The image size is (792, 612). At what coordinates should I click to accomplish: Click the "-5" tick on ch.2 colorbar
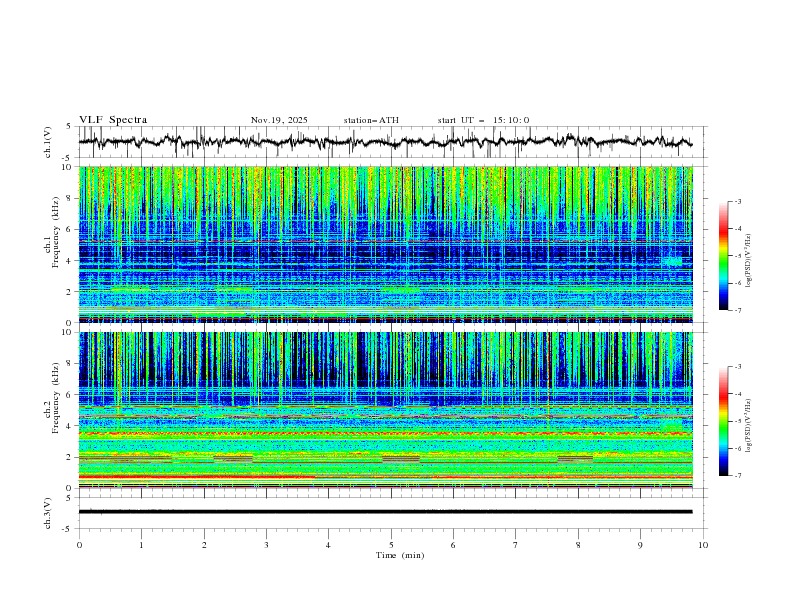pyautogui.click(x=737, y=421)
